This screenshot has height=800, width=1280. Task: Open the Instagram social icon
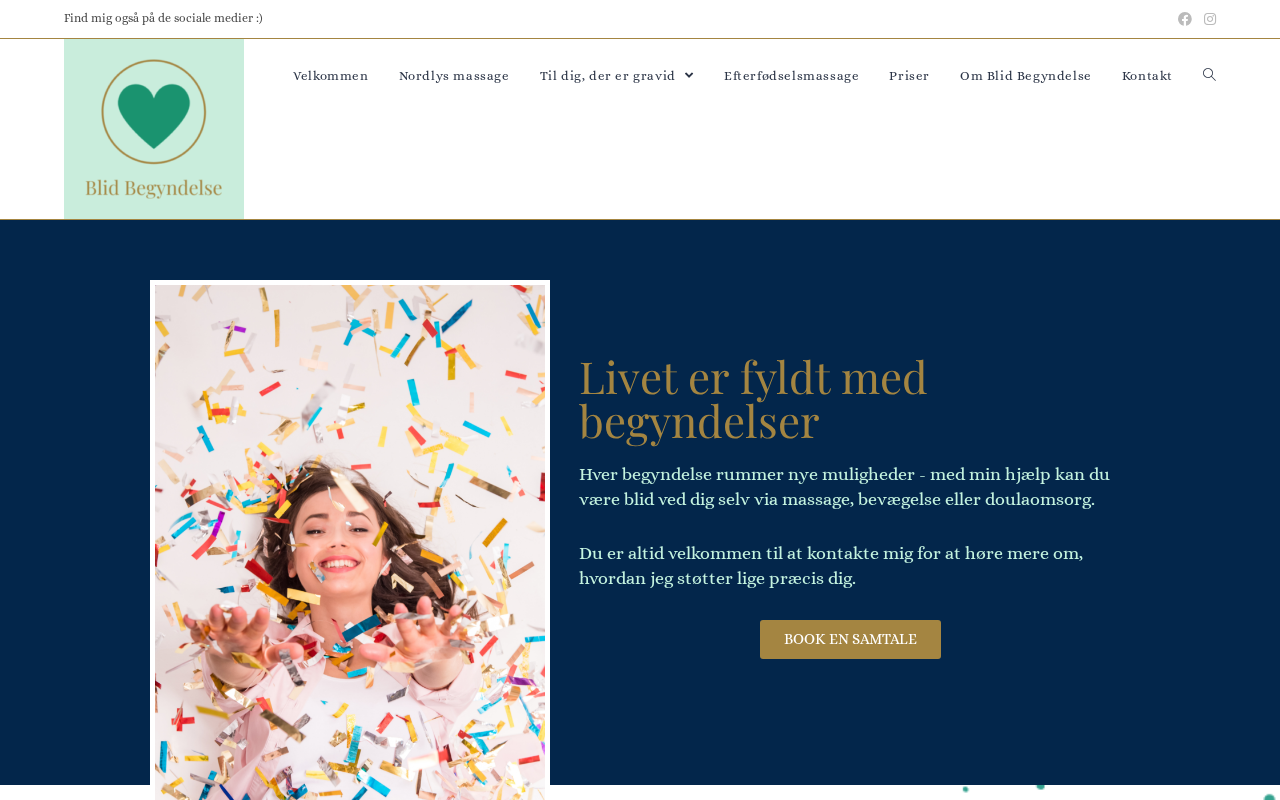point(1210,19)
